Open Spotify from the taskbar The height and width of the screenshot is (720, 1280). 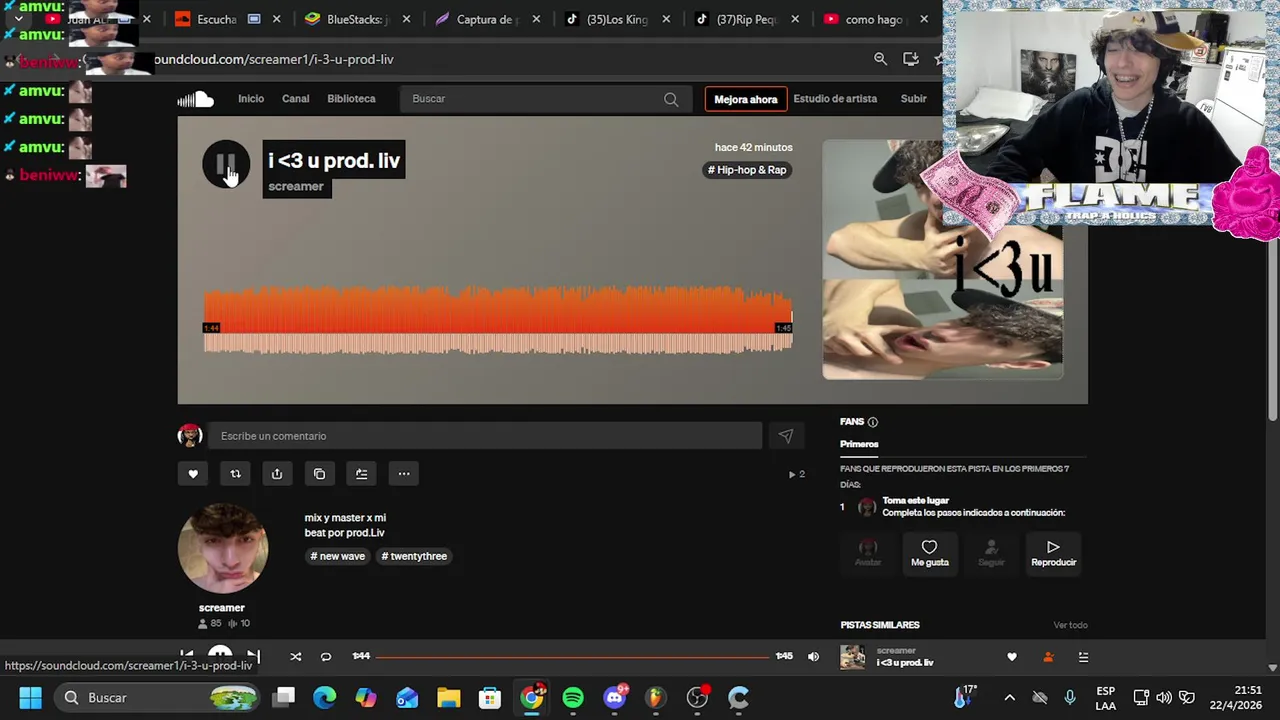point(573,697)
